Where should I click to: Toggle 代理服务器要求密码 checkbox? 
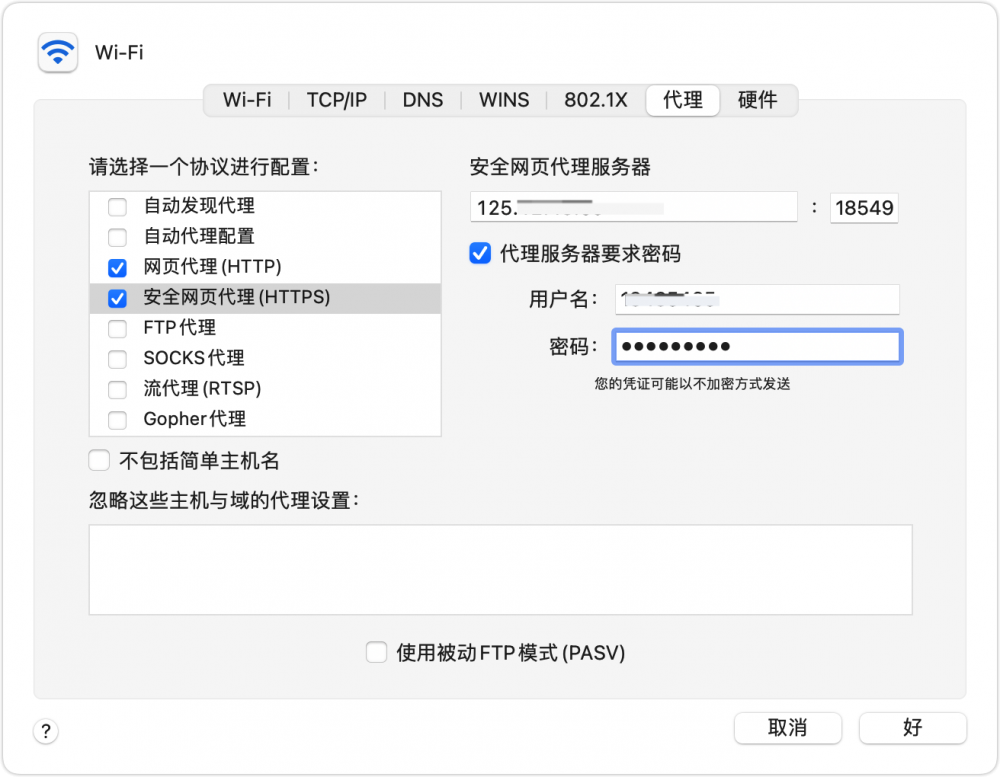(480, 253)
